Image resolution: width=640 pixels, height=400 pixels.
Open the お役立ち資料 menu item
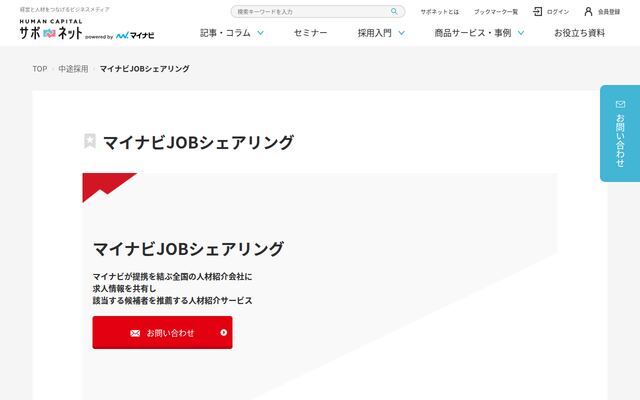point(579,33)
